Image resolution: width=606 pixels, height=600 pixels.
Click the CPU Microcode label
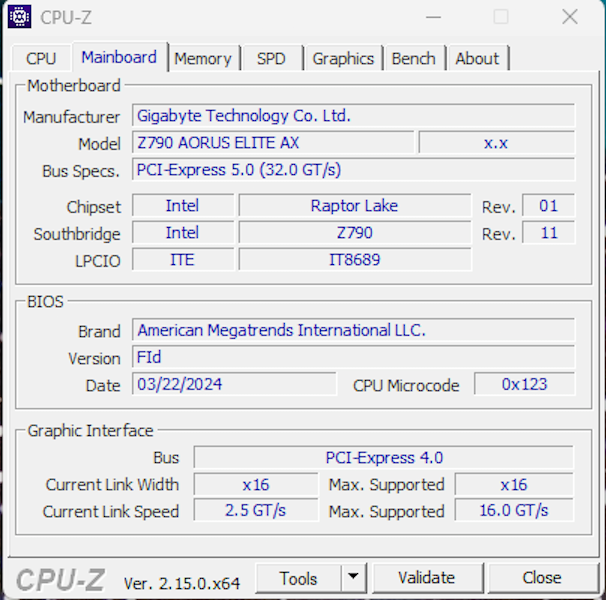406,385
